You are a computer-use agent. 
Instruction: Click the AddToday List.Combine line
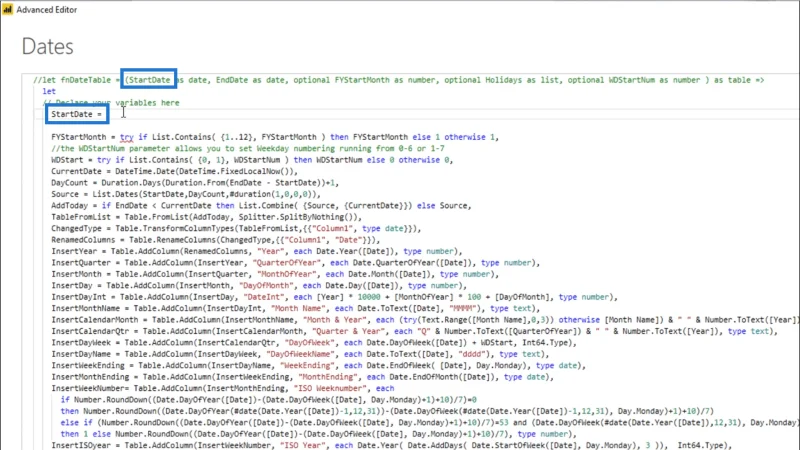click(261, 206)
